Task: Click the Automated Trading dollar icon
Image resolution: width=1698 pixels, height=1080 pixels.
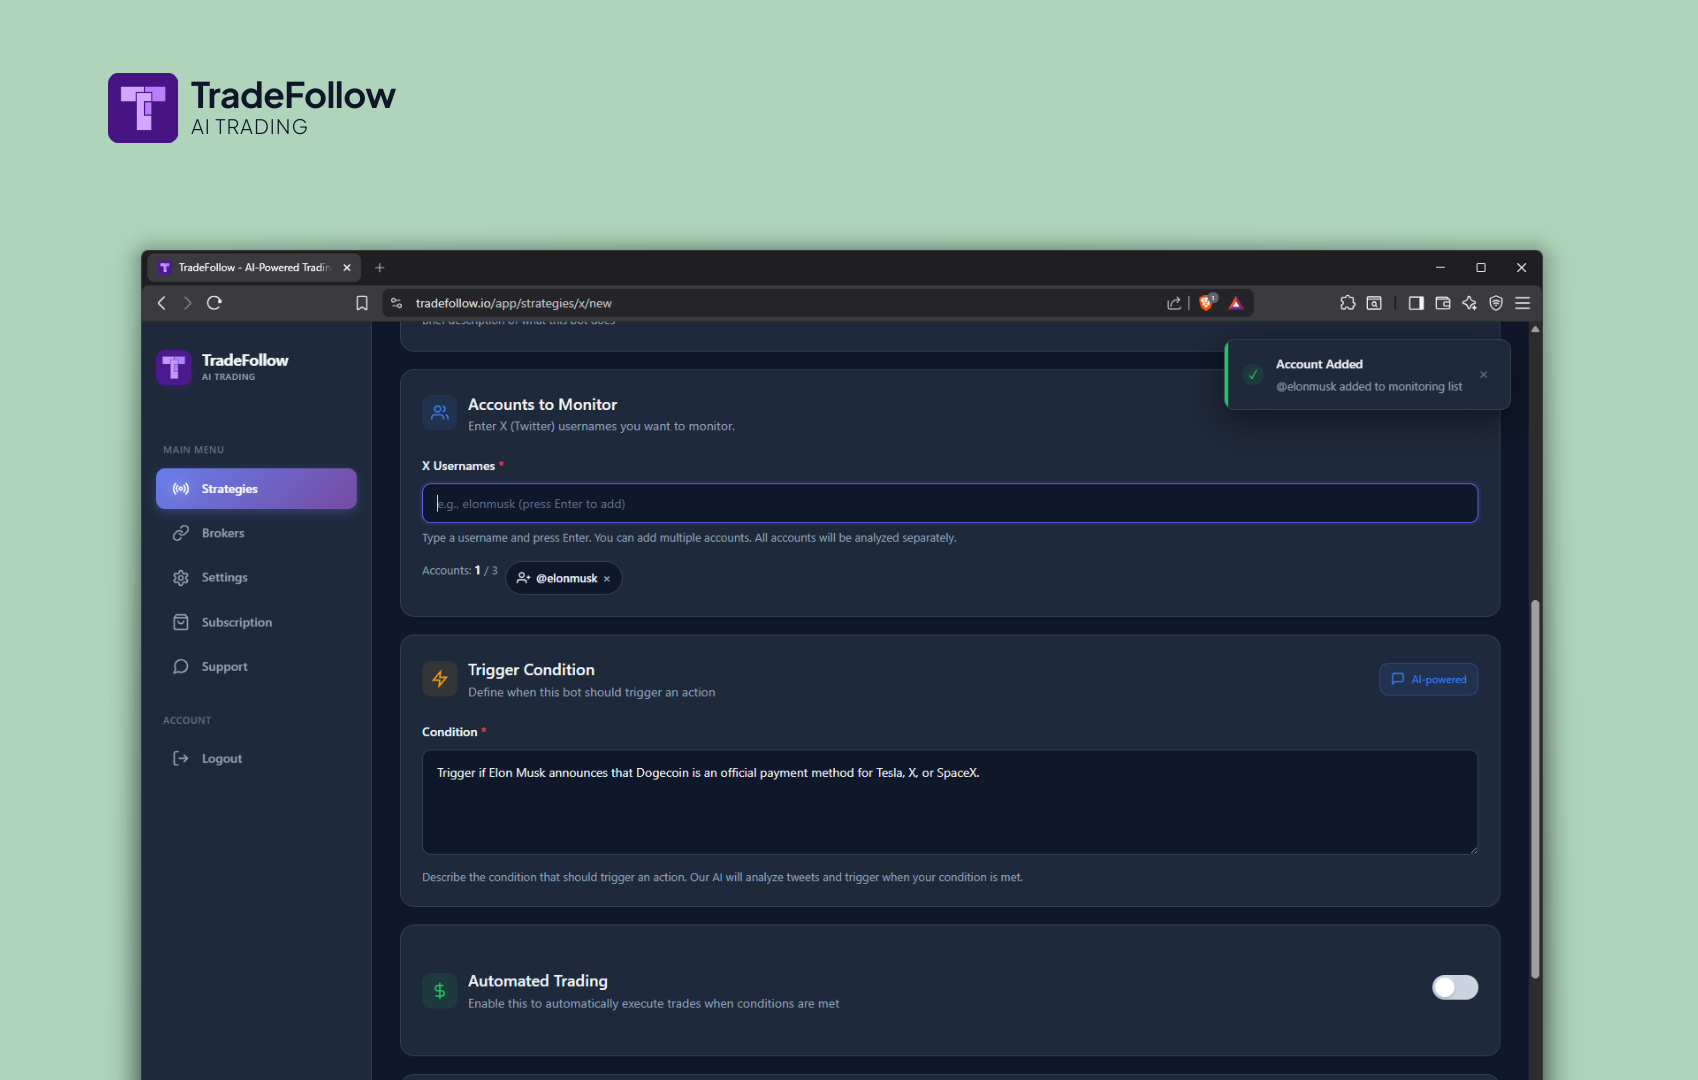Action: 439,990
